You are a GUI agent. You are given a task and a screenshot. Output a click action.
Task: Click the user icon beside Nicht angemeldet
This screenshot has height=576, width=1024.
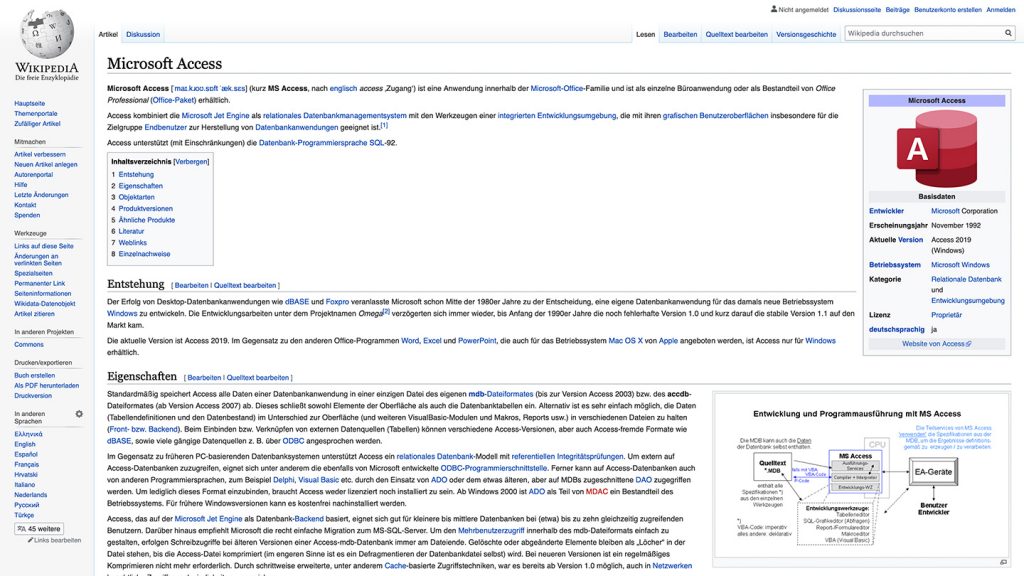pos(774,9)
